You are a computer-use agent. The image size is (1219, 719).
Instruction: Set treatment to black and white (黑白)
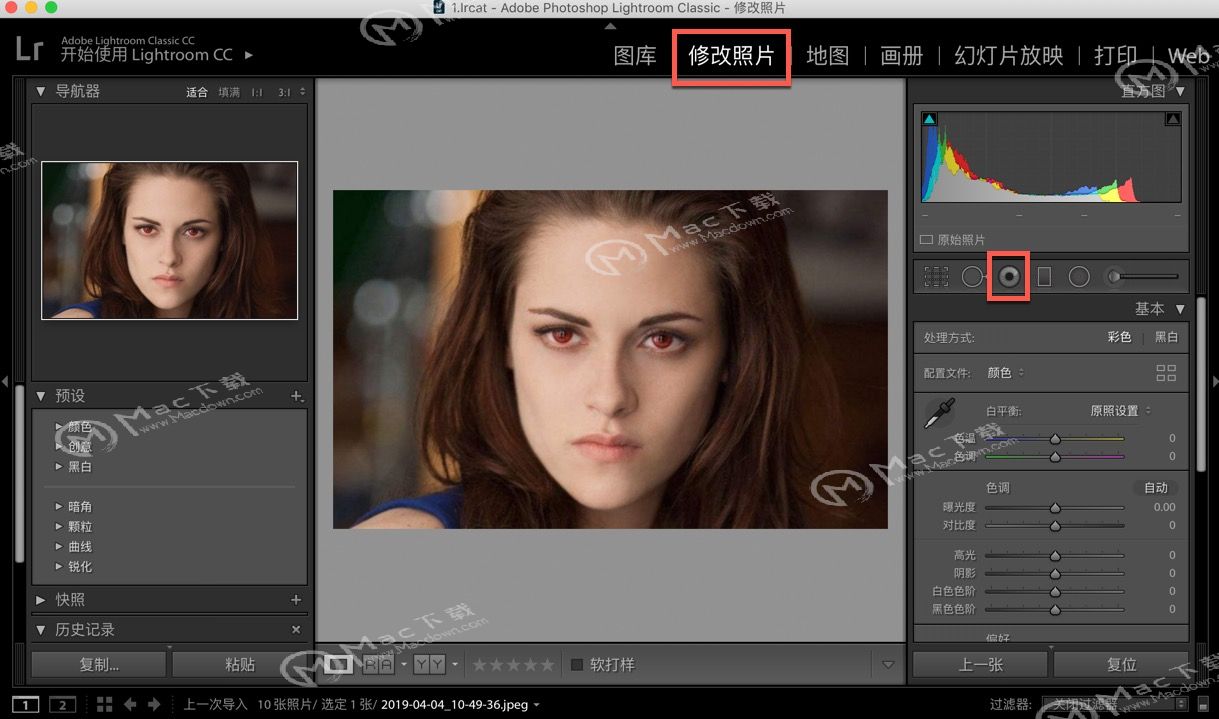click(1167, 337)
